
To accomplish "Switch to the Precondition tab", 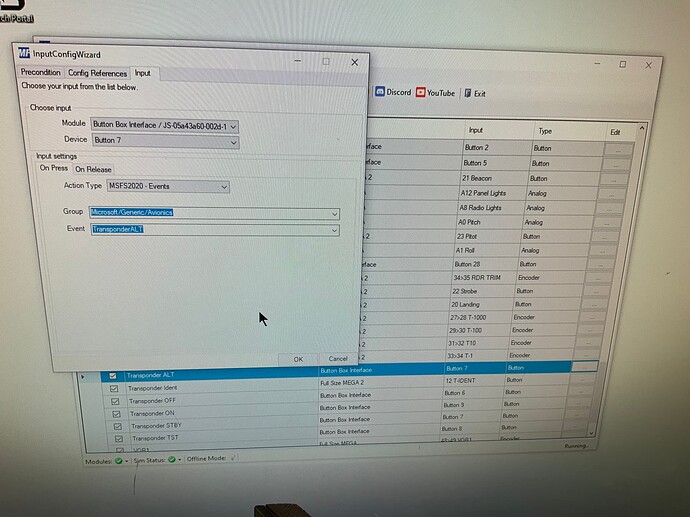I will click(40, 72).
